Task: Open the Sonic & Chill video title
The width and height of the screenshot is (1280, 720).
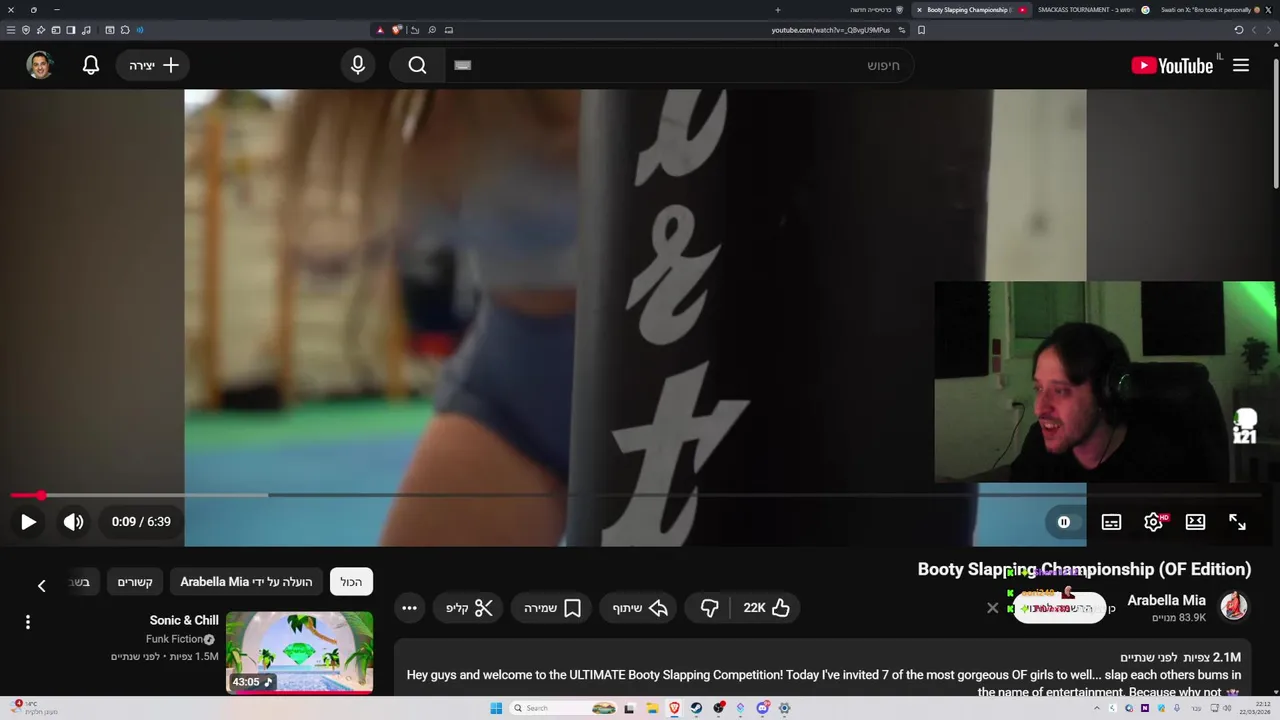Action: click(184, 621)
